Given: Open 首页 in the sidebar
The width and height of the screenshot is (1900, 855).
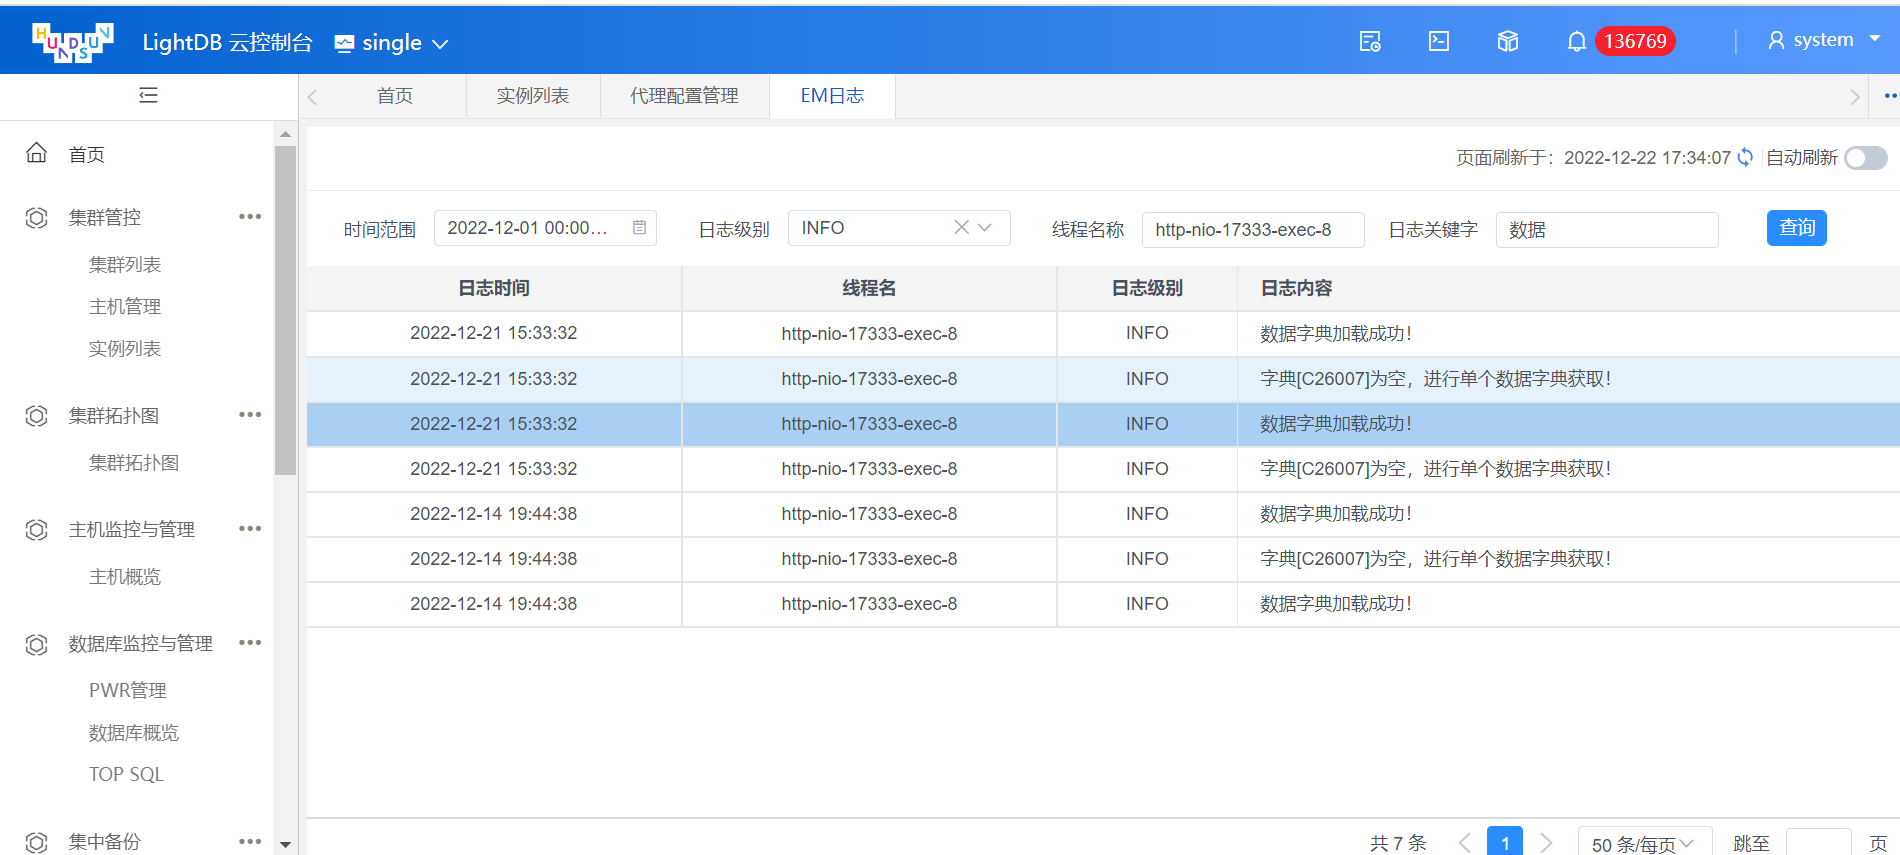Looking at the screenshot, I should 87,154.
